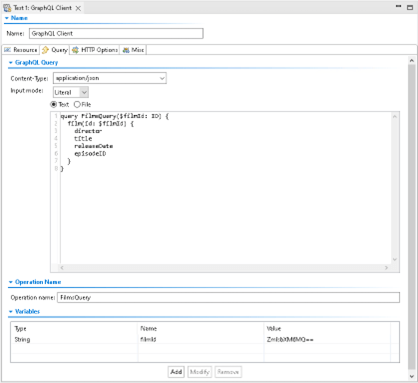The image size is (418, 383).
Task: Minimize the editor panel
Action: pos(398,6)
